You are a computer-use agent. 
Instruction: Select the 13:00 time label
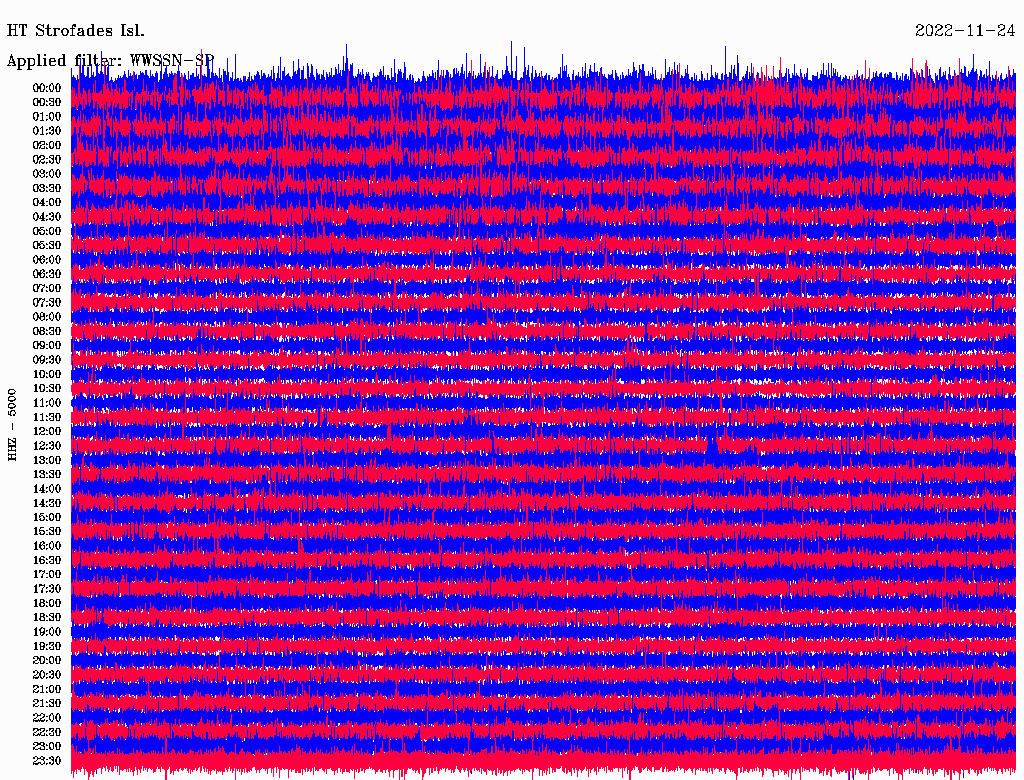[47, 461]
